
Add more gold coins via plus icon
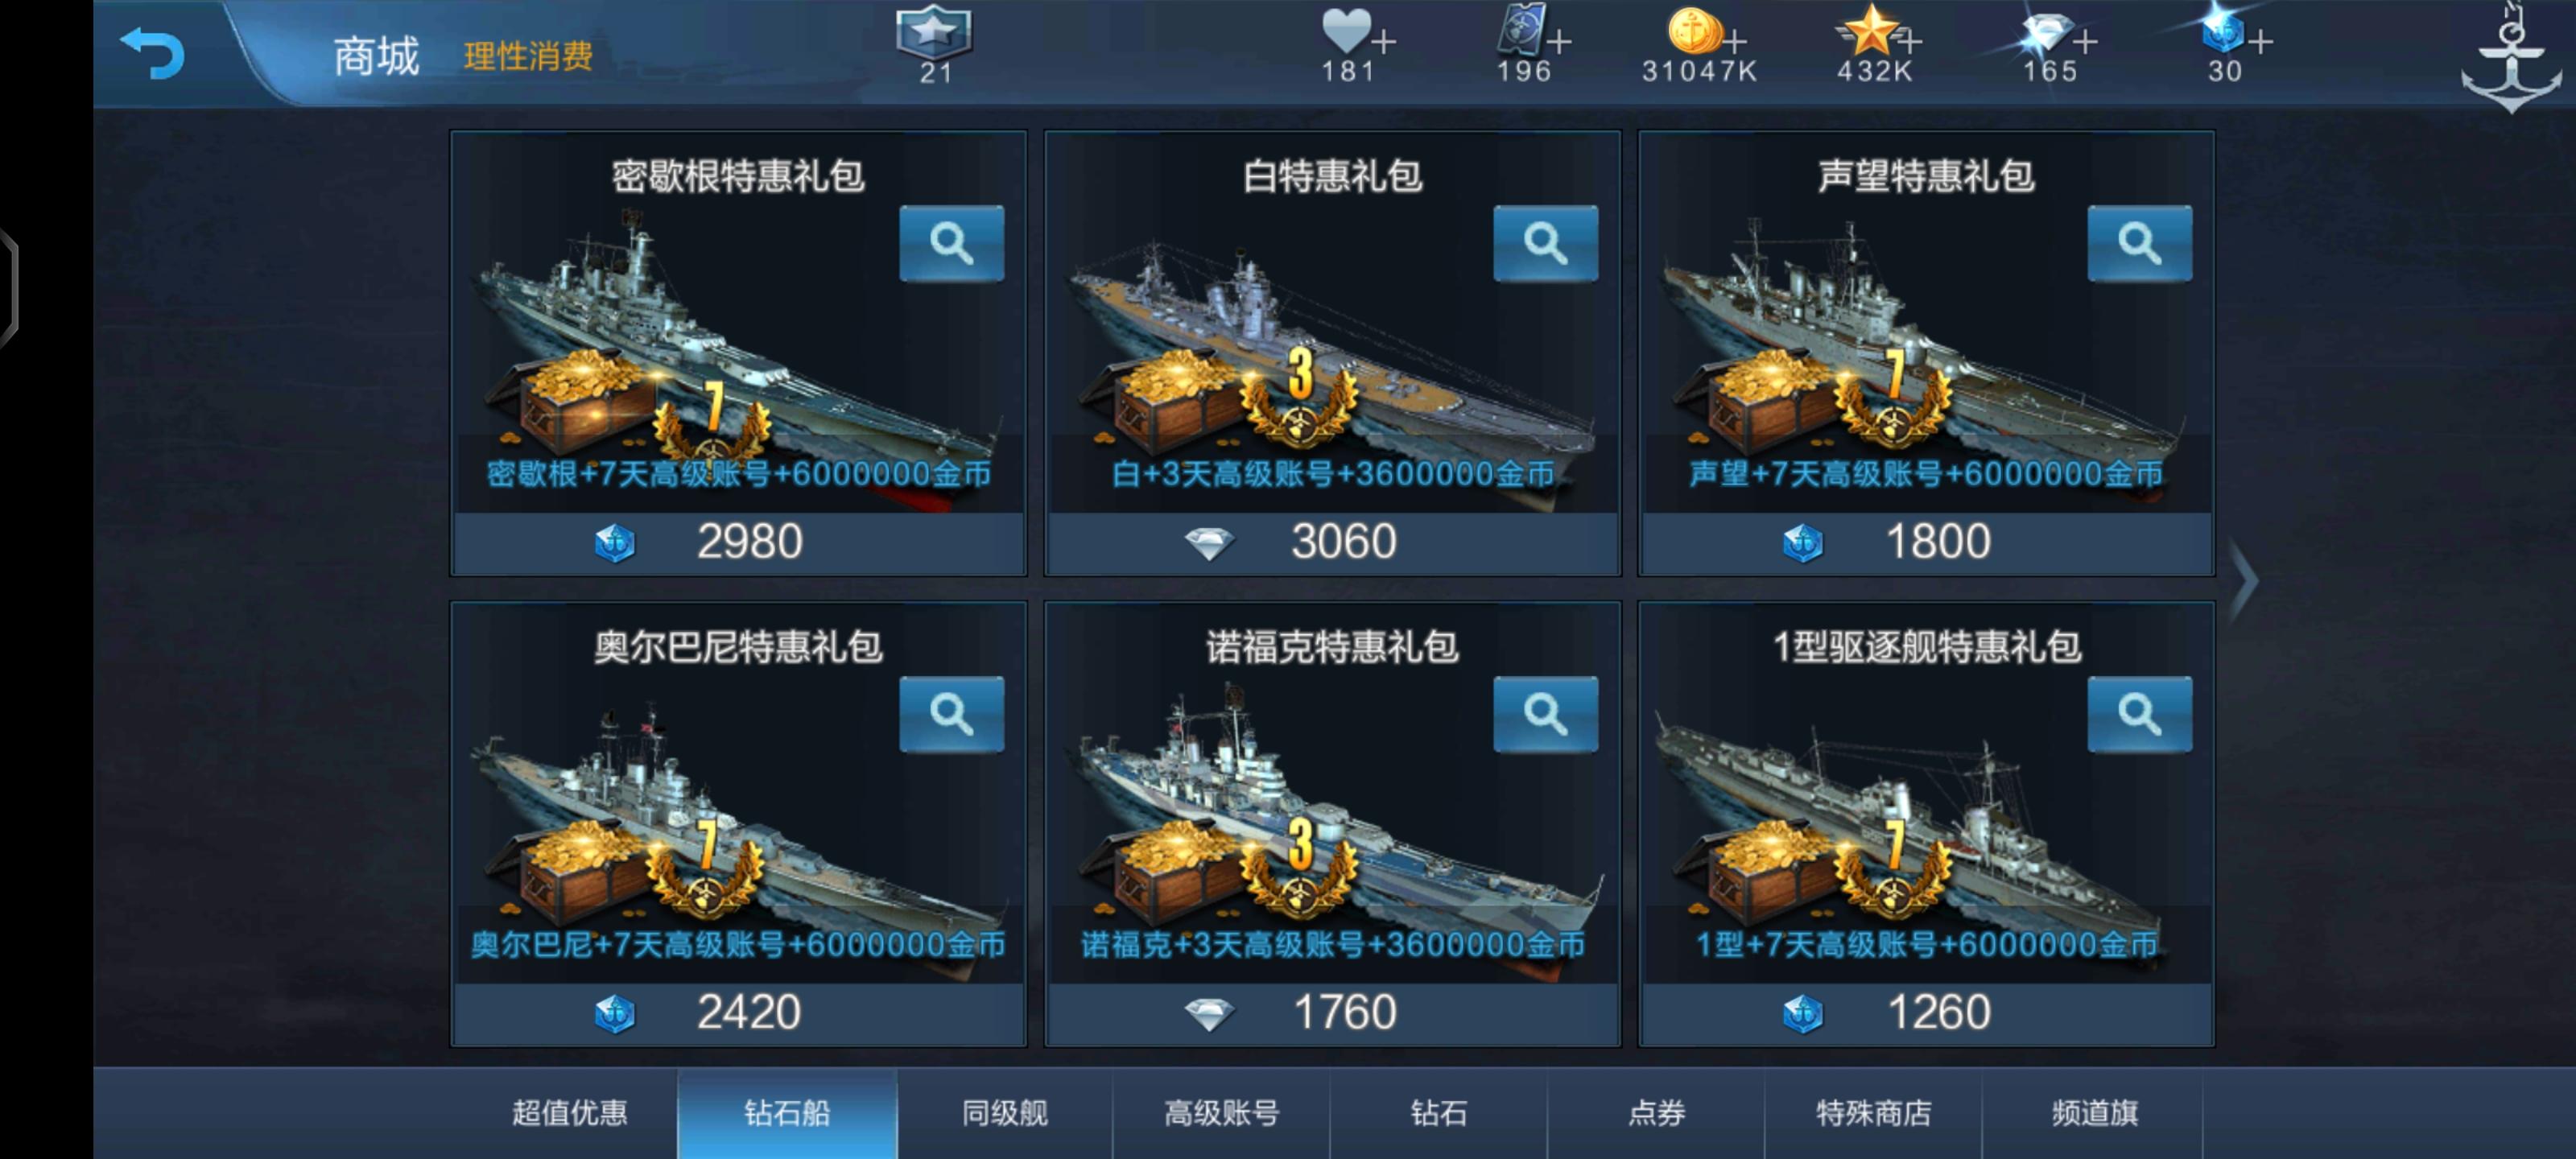pos(1735,42)
